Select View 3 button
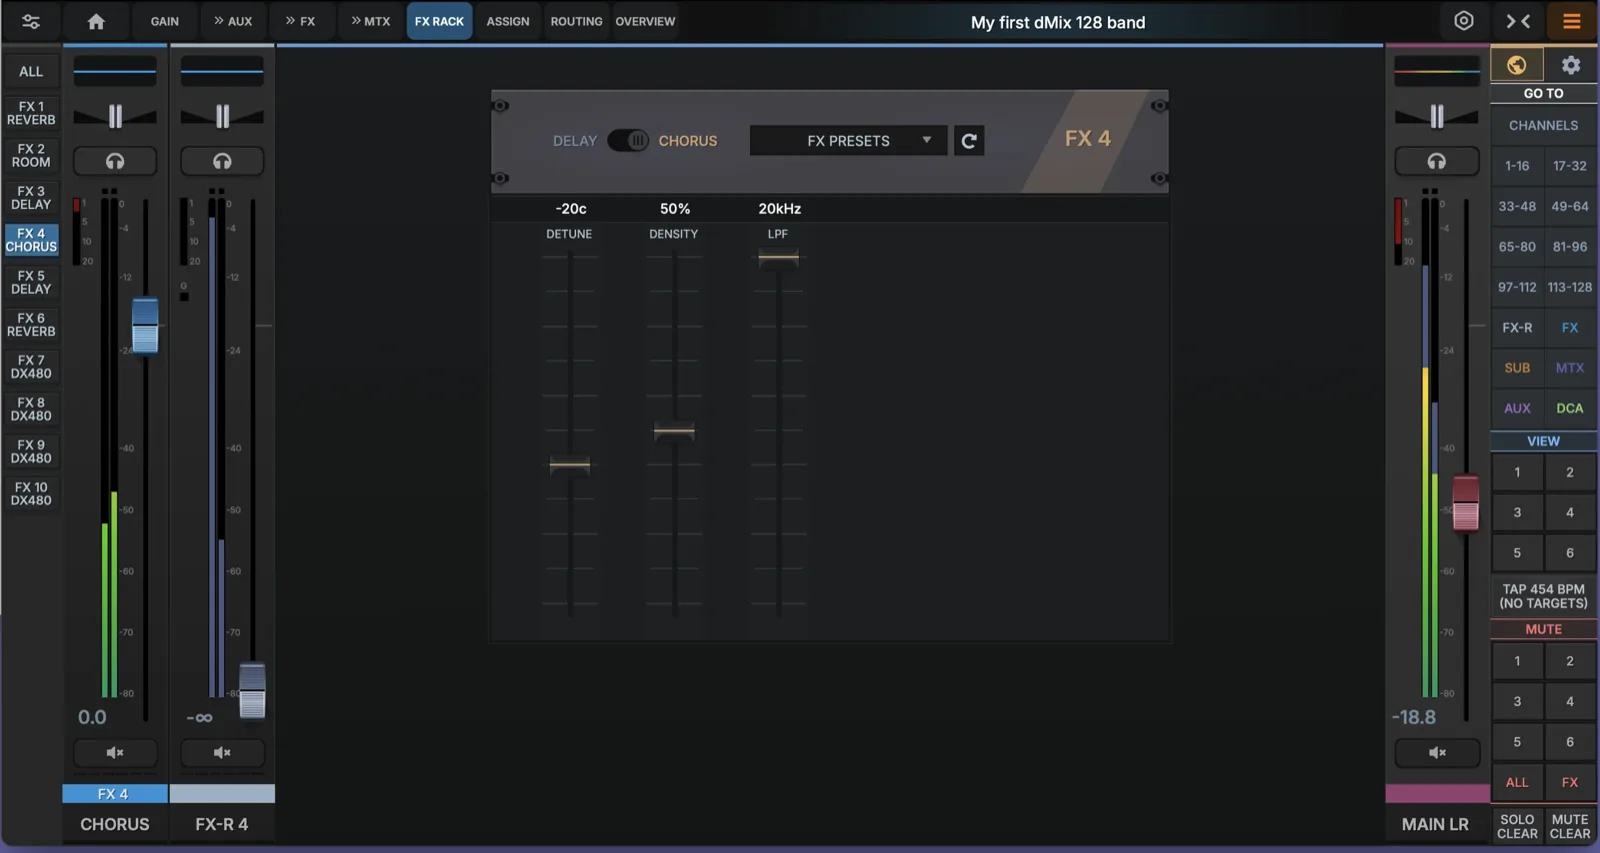Screen dimensions: 1600x853 click(1517, 512)
